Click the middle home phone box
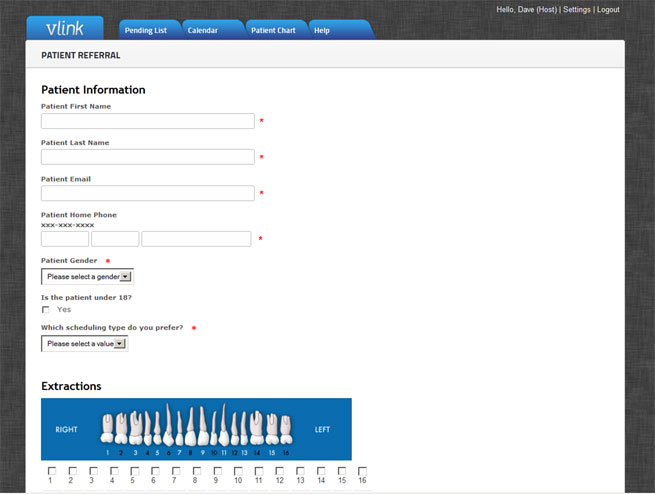Viewport: 655px width, 494px height. pos(115,239)
